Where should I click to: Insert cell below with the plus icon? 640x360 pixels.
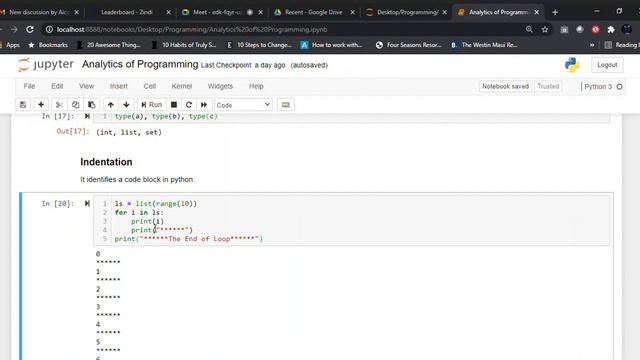tap(41, 105)
